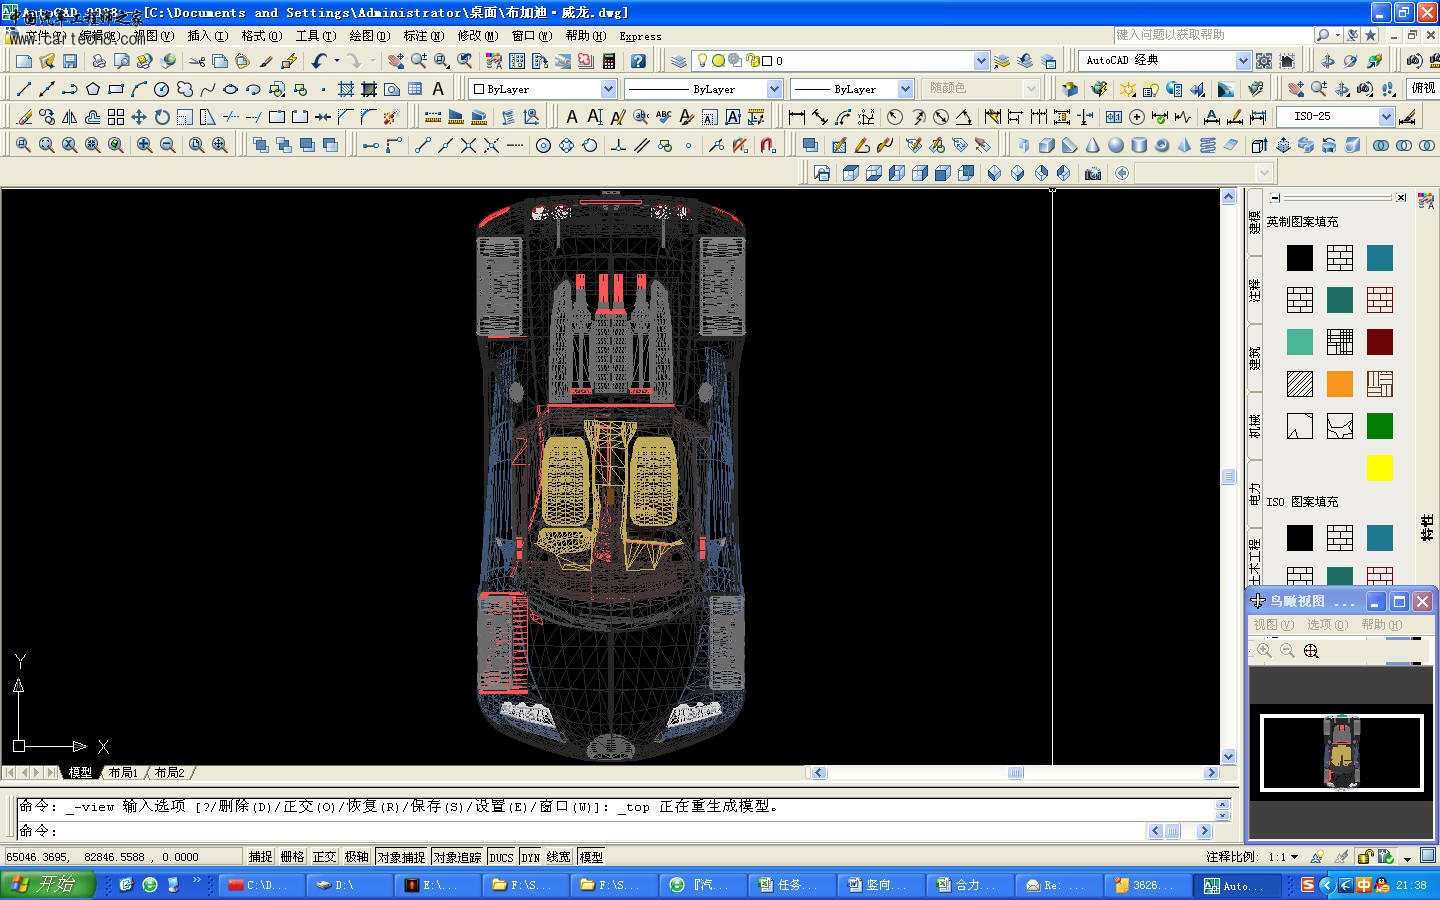Click the Undo arrow icon

tap(318, 61)
